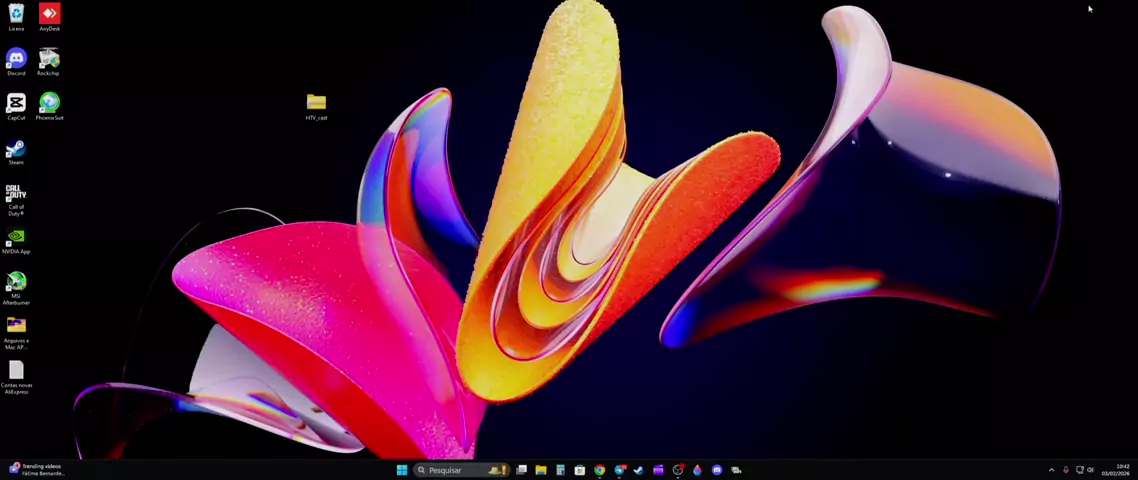Image resolution: width=1138 pixels, height=480 pixels.
Task: Click the PhoenixSuit desktop icon
Action: (49, 104)
